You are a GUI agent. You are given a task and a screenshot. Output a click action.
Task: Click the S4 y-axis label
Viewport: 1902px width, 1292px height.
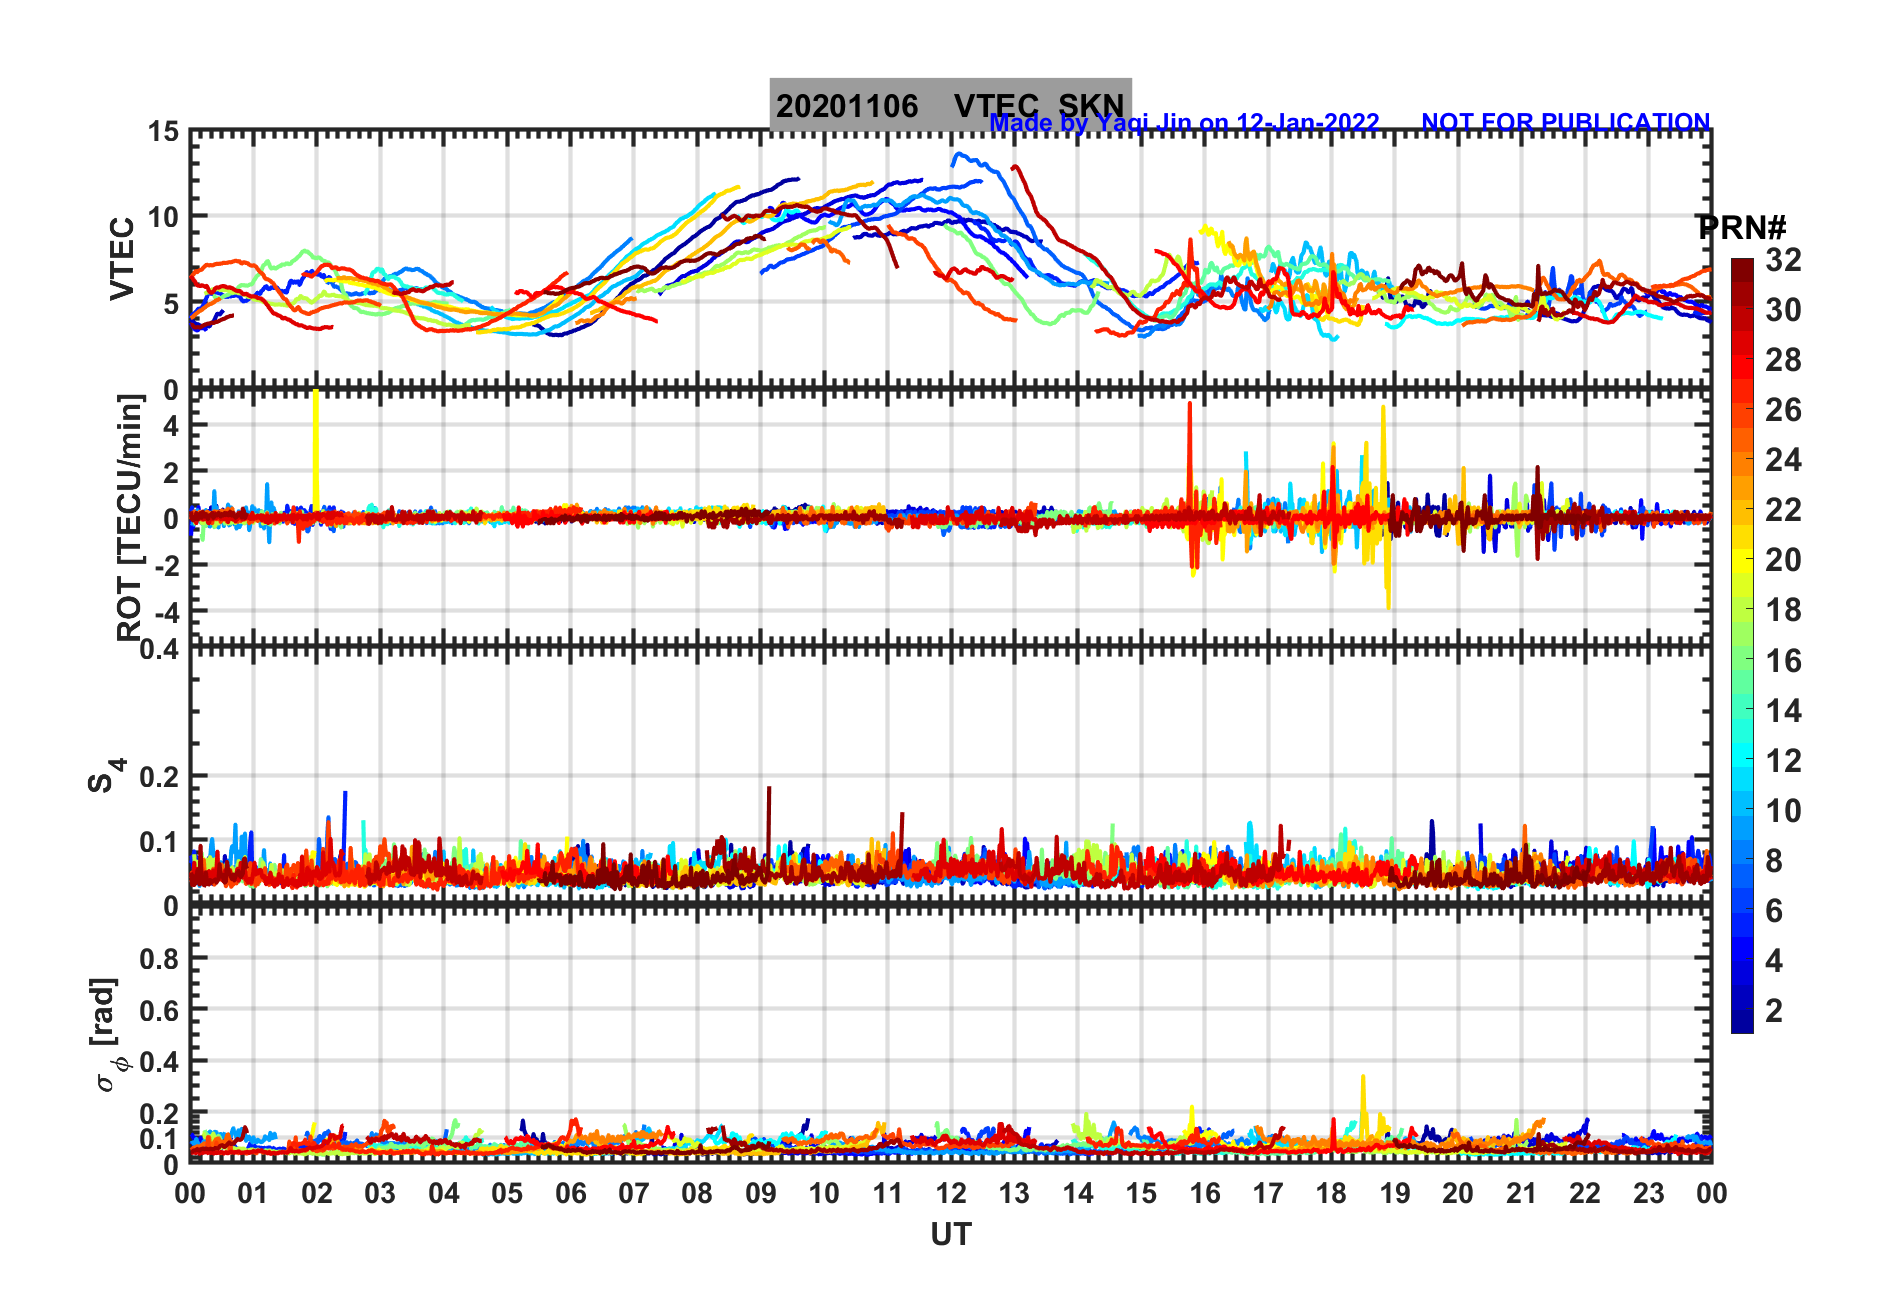pos(106,775)
